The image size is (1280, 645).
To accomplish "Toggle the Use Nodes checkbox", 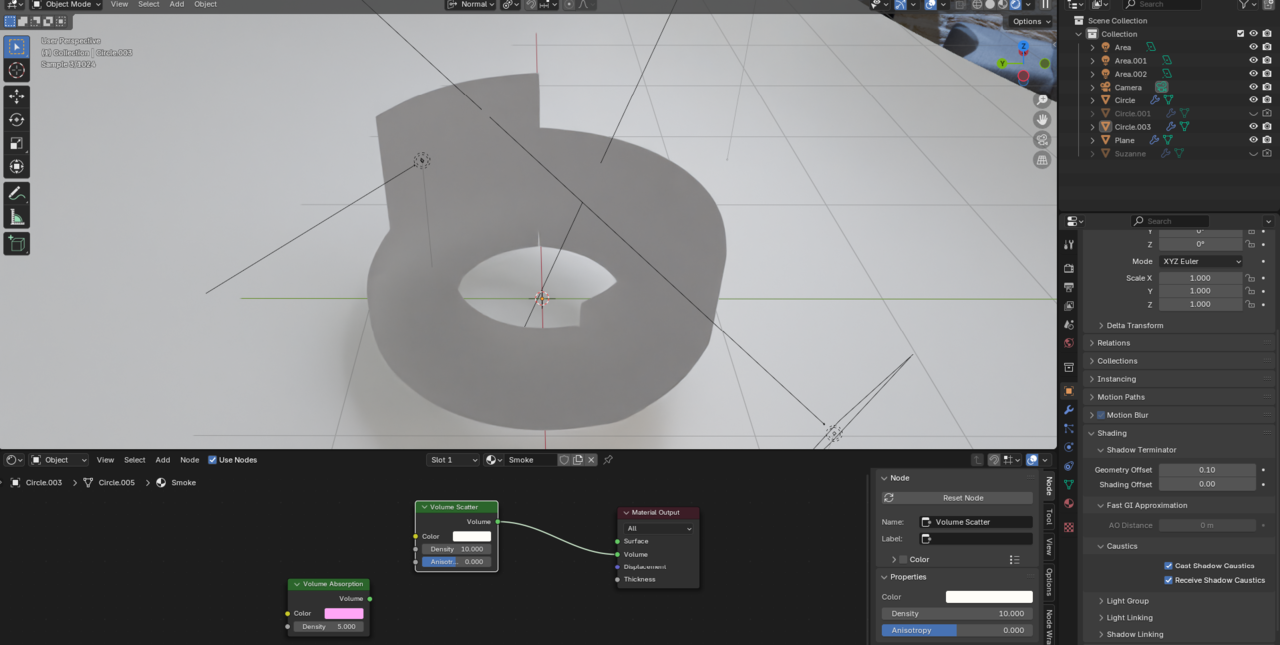I will click(x=212, y=460).
